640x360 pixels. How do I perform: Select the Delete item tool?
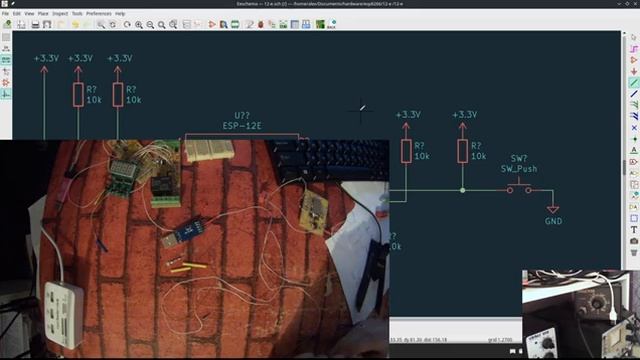pos(634,252)
